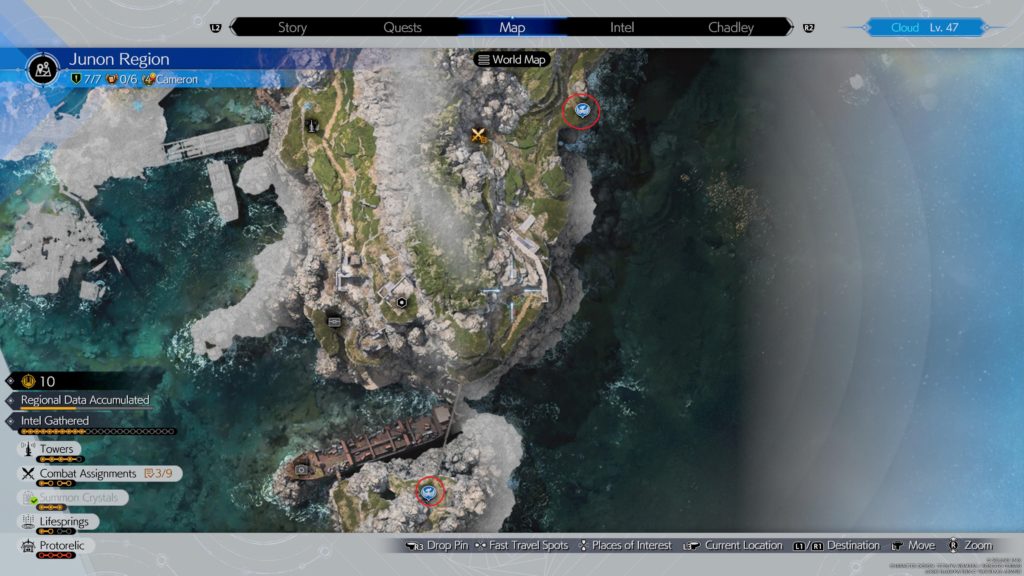Click the tower icon on the map

point(313,126)
